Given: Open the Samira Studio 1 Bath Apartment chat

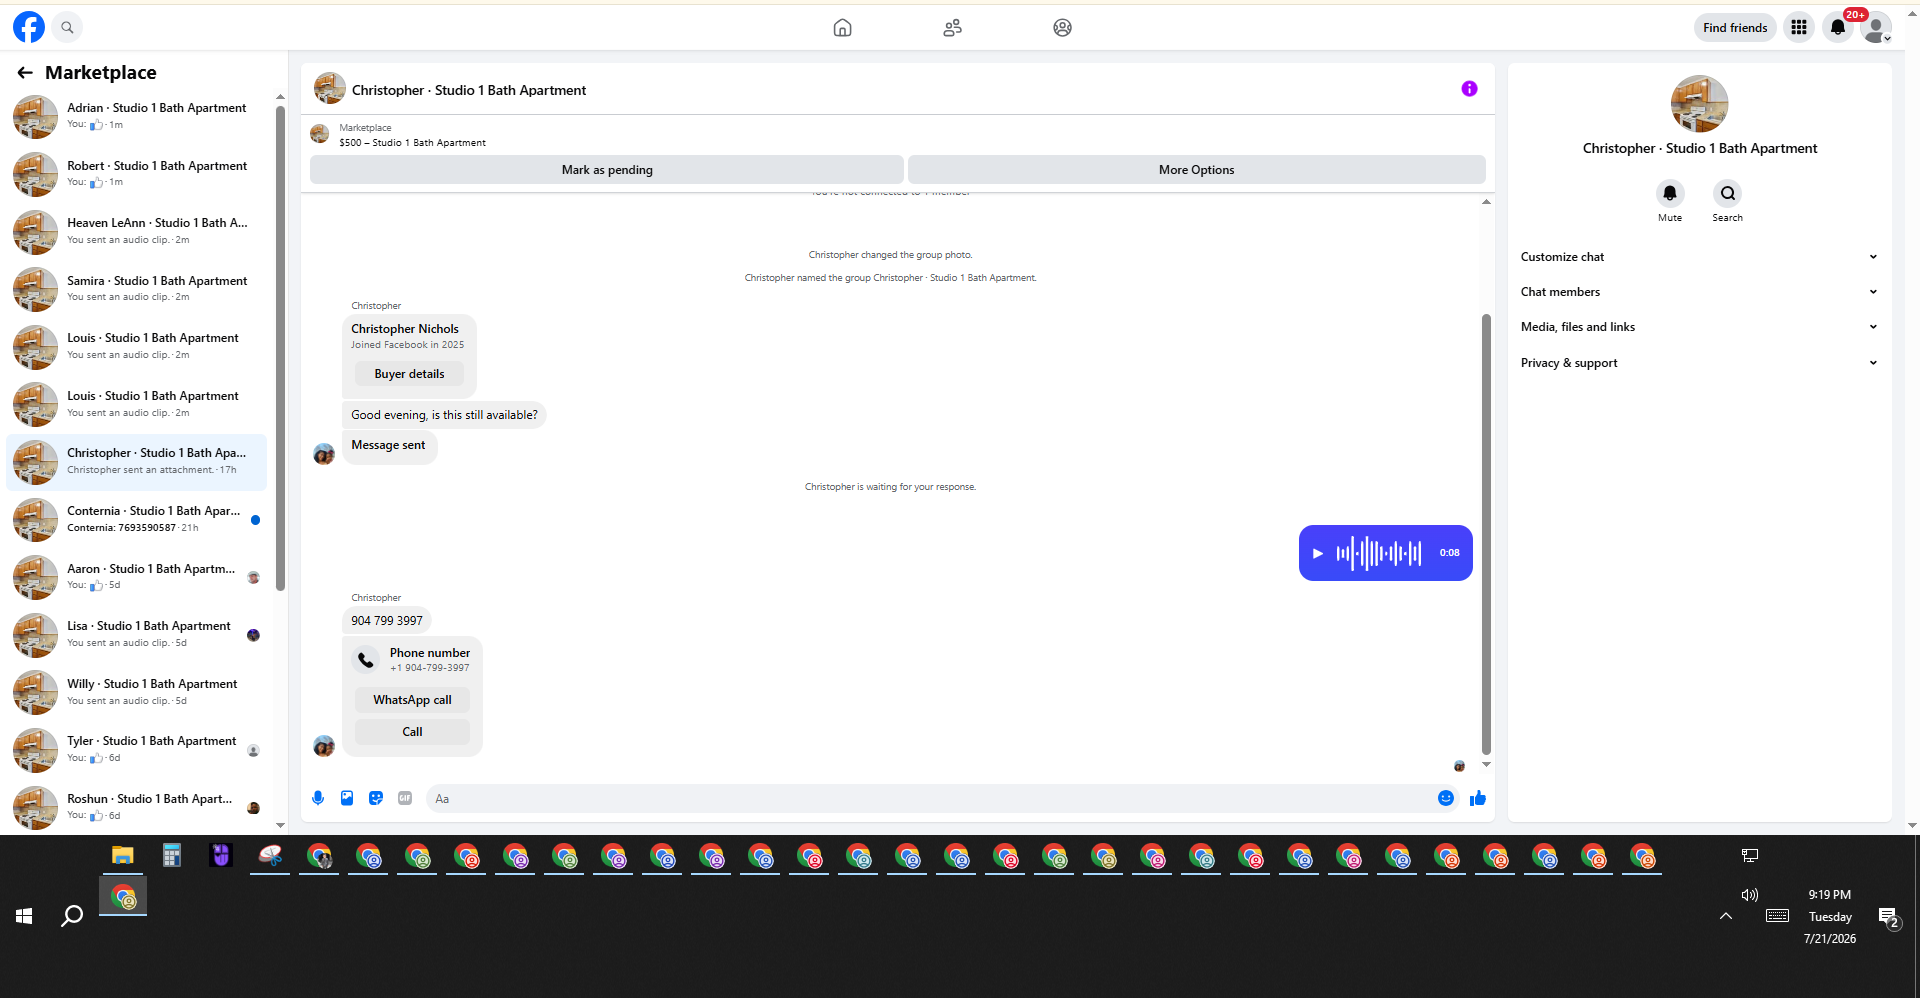Looking at the screenshot, I should [137, 289].
